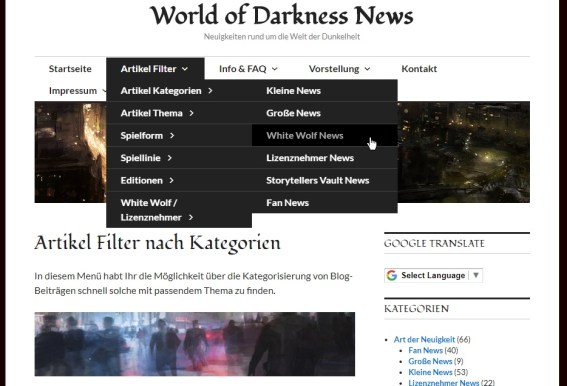567x386 pixels.
Task: Choose Lizenznehmer News from the submenu
Action: tap(325, 158)
